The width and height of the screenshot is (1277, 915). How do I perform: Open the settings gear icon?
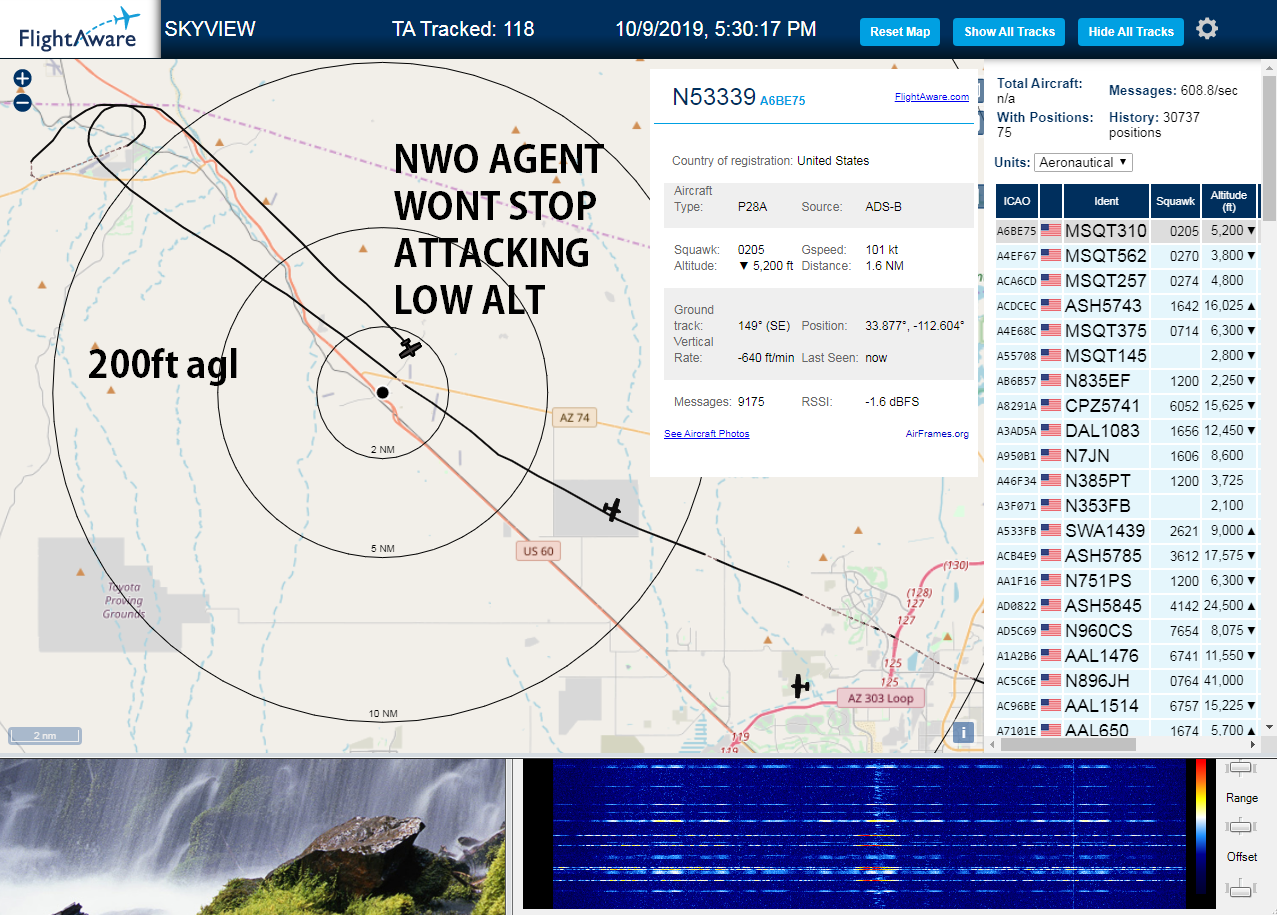tap(1207, 29)
